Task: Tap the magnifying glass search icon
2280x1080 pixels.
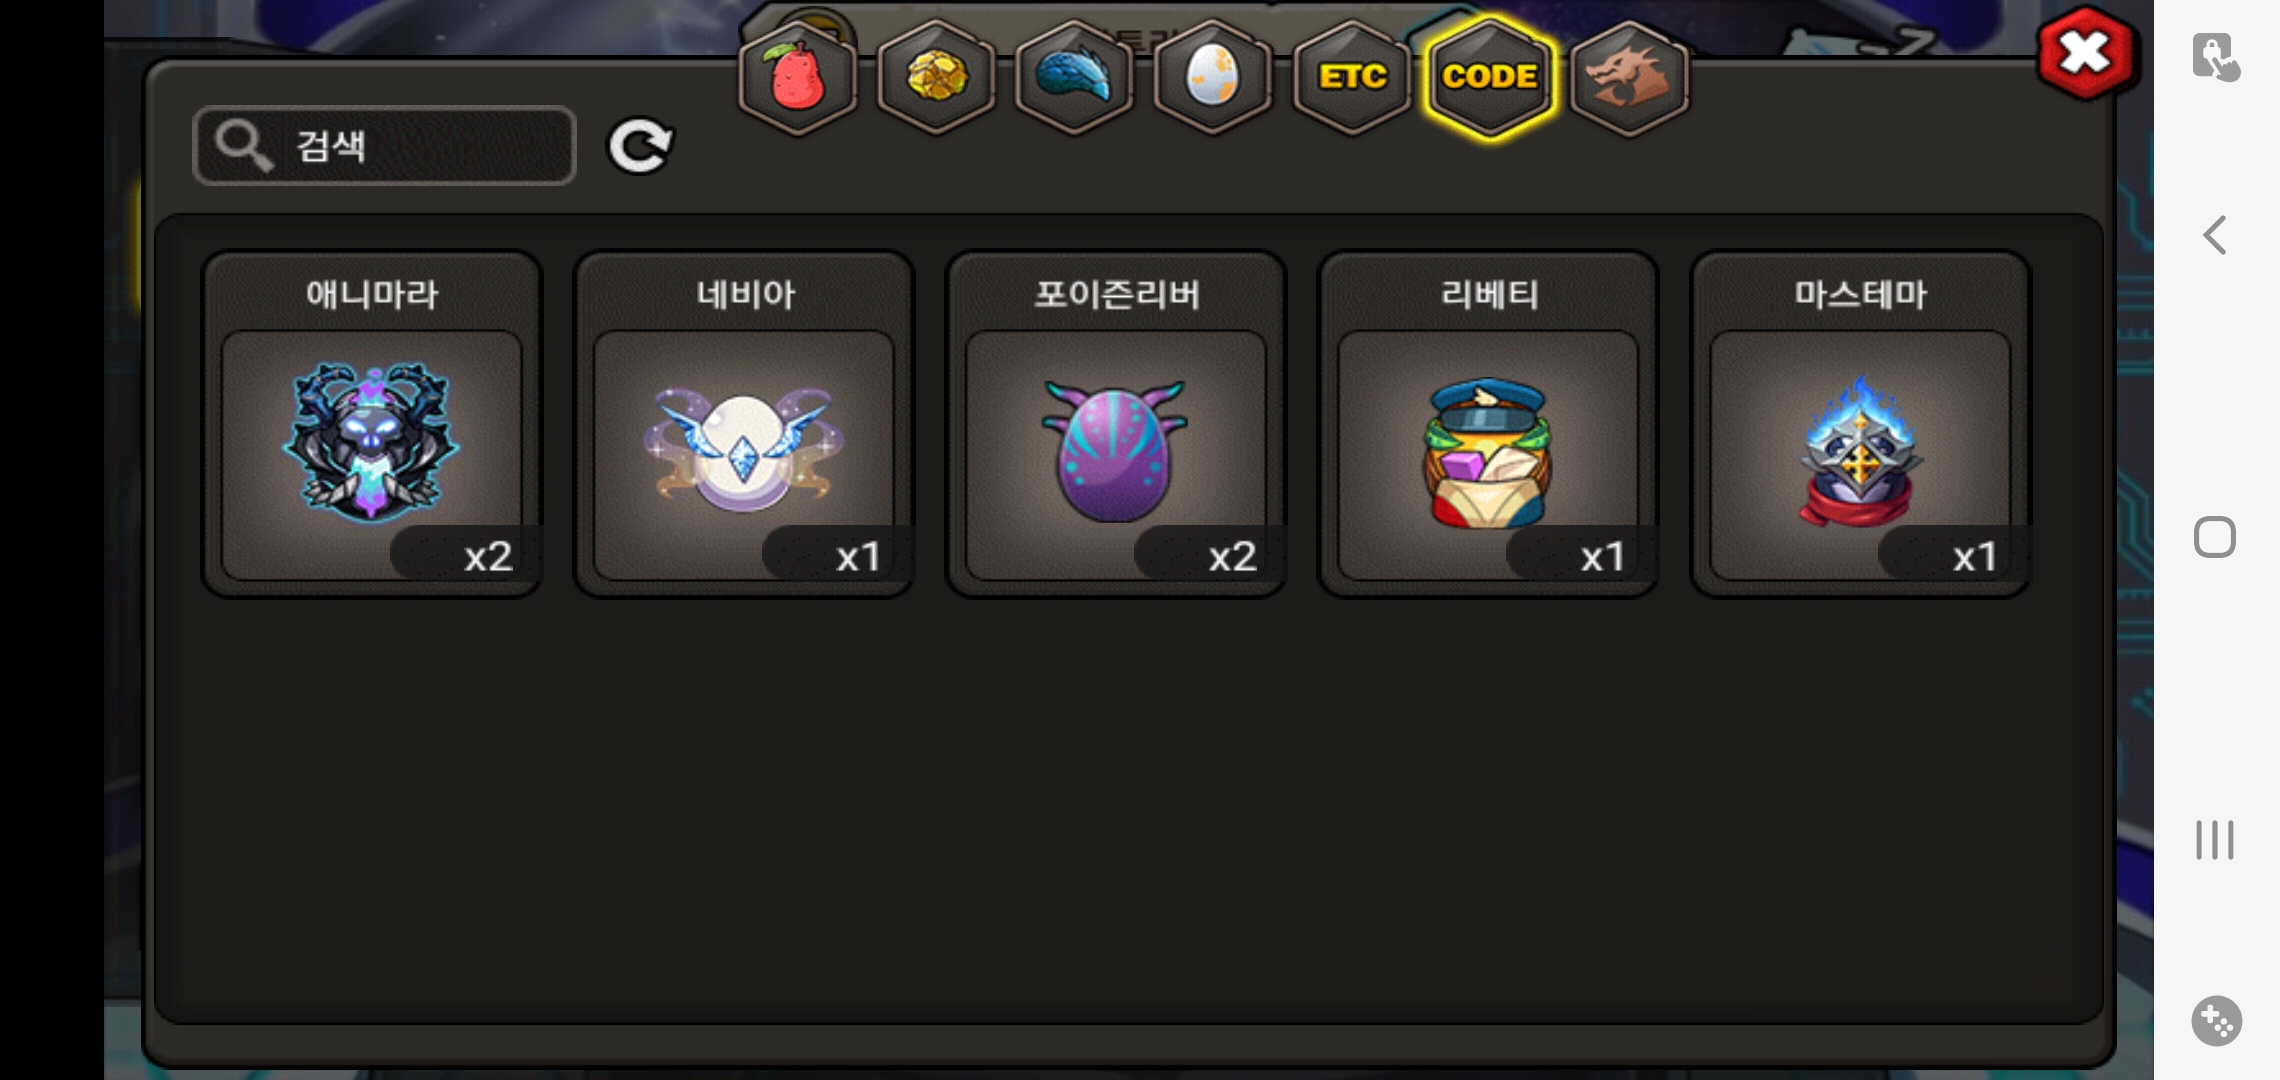Action: [x=243, y=146]
